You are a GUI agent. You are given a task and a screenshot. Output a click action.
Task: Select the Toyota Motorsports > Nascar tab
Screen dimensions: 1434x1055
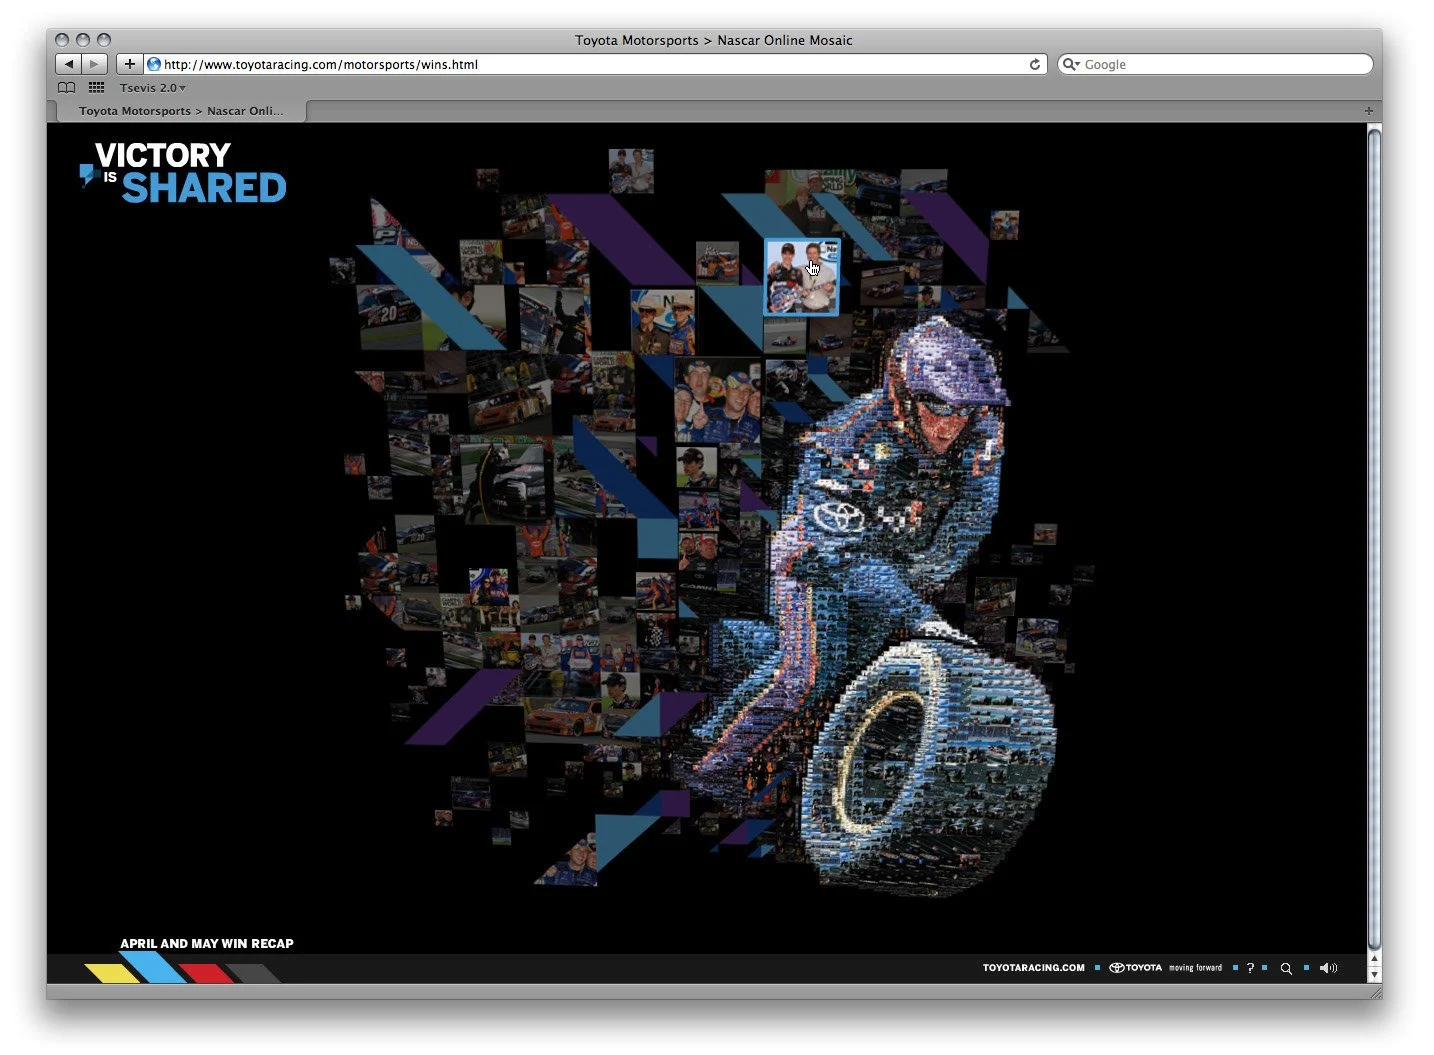[181, 111]
